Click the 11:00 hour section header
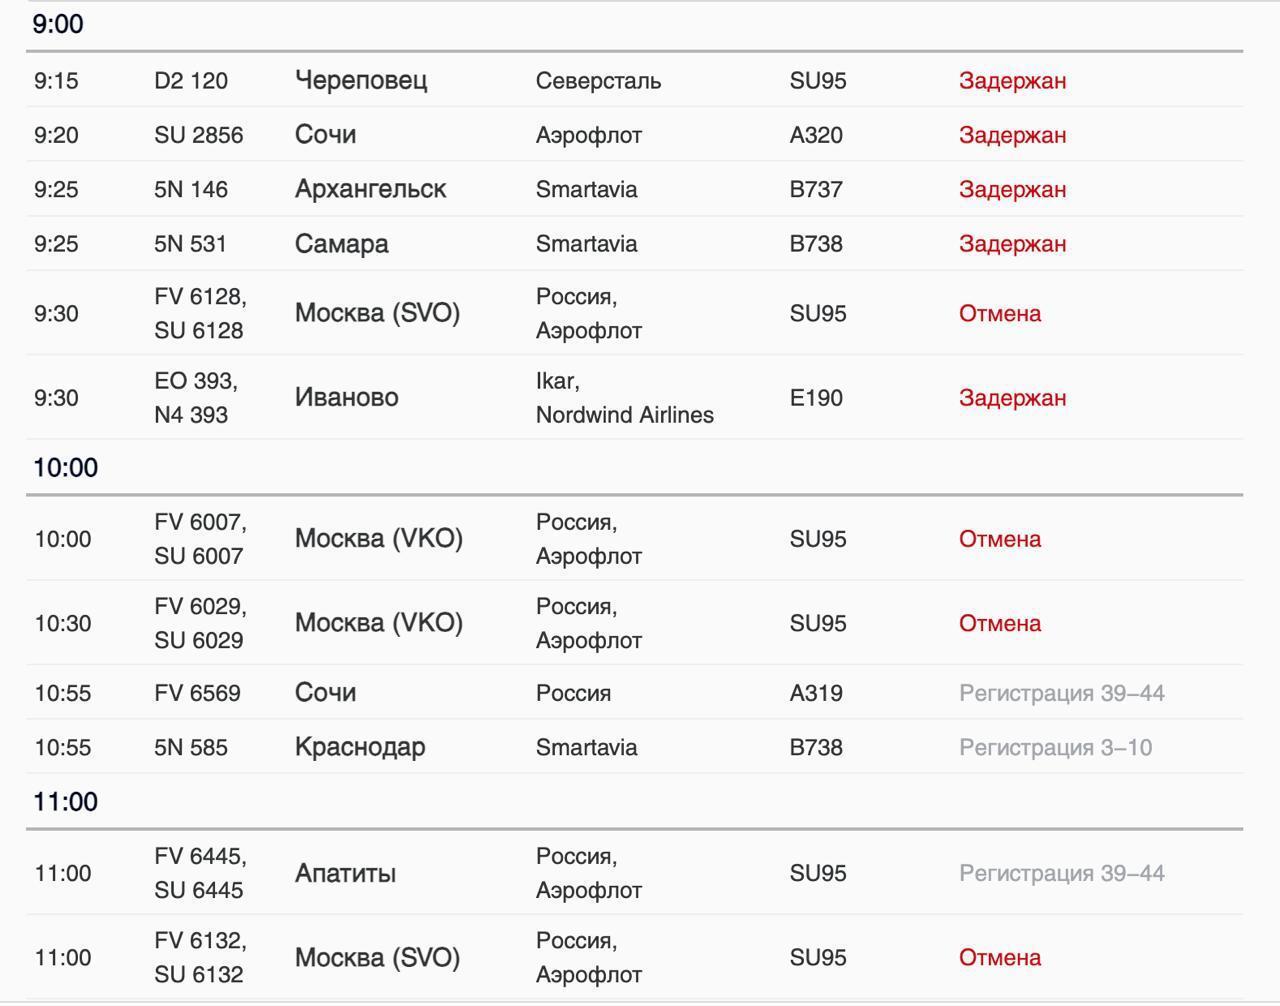The width and height of the screenshot is (1280, 1006). [66, 802]
